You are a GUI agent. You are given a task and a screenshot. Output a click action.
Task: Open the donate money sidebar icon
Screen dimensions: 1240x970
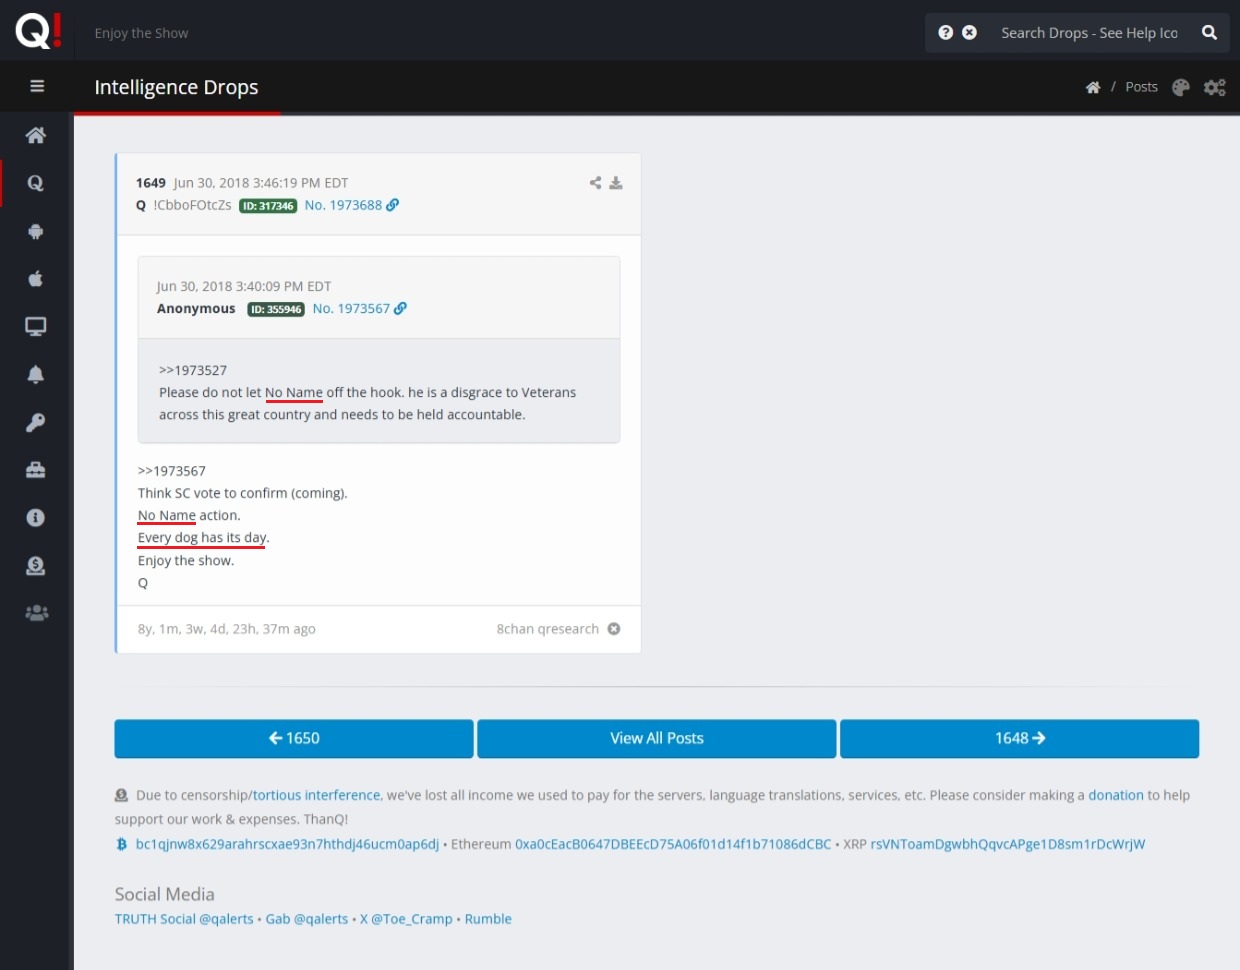click(36, 565)
